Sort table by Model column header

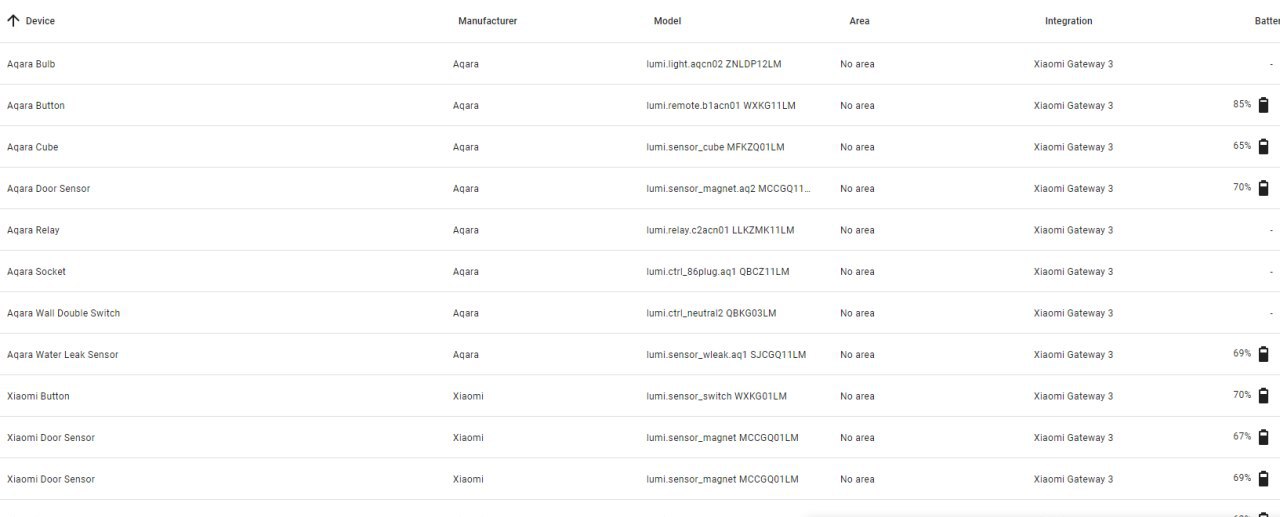[667, 21]
